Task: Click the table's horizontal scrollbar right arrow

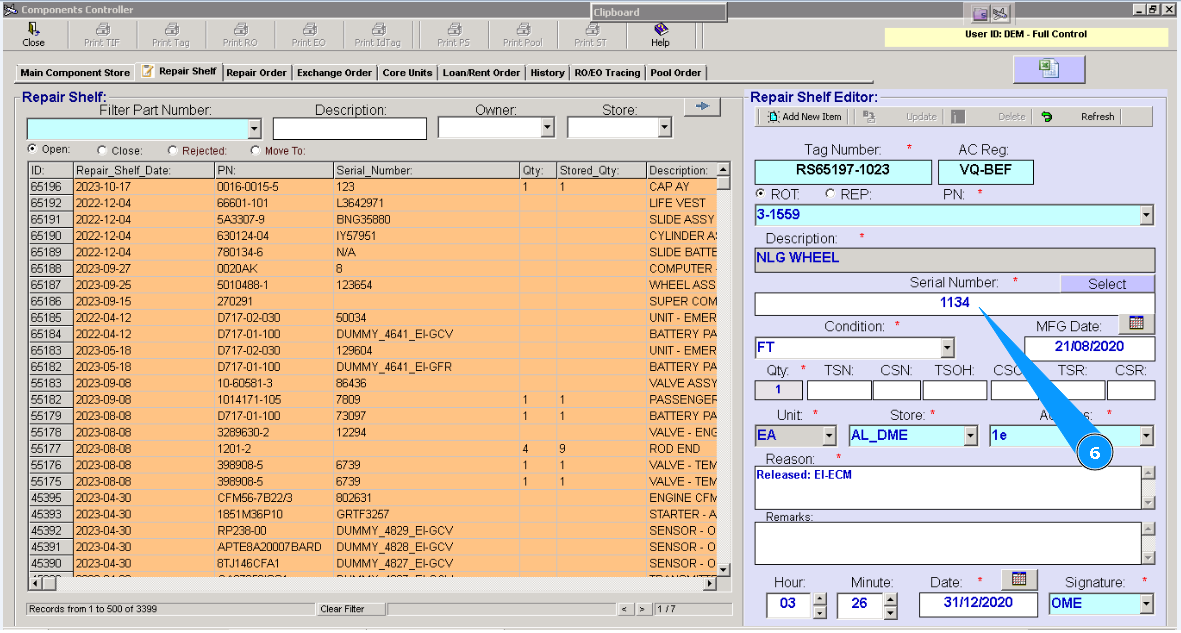Action: coord(711,584)
